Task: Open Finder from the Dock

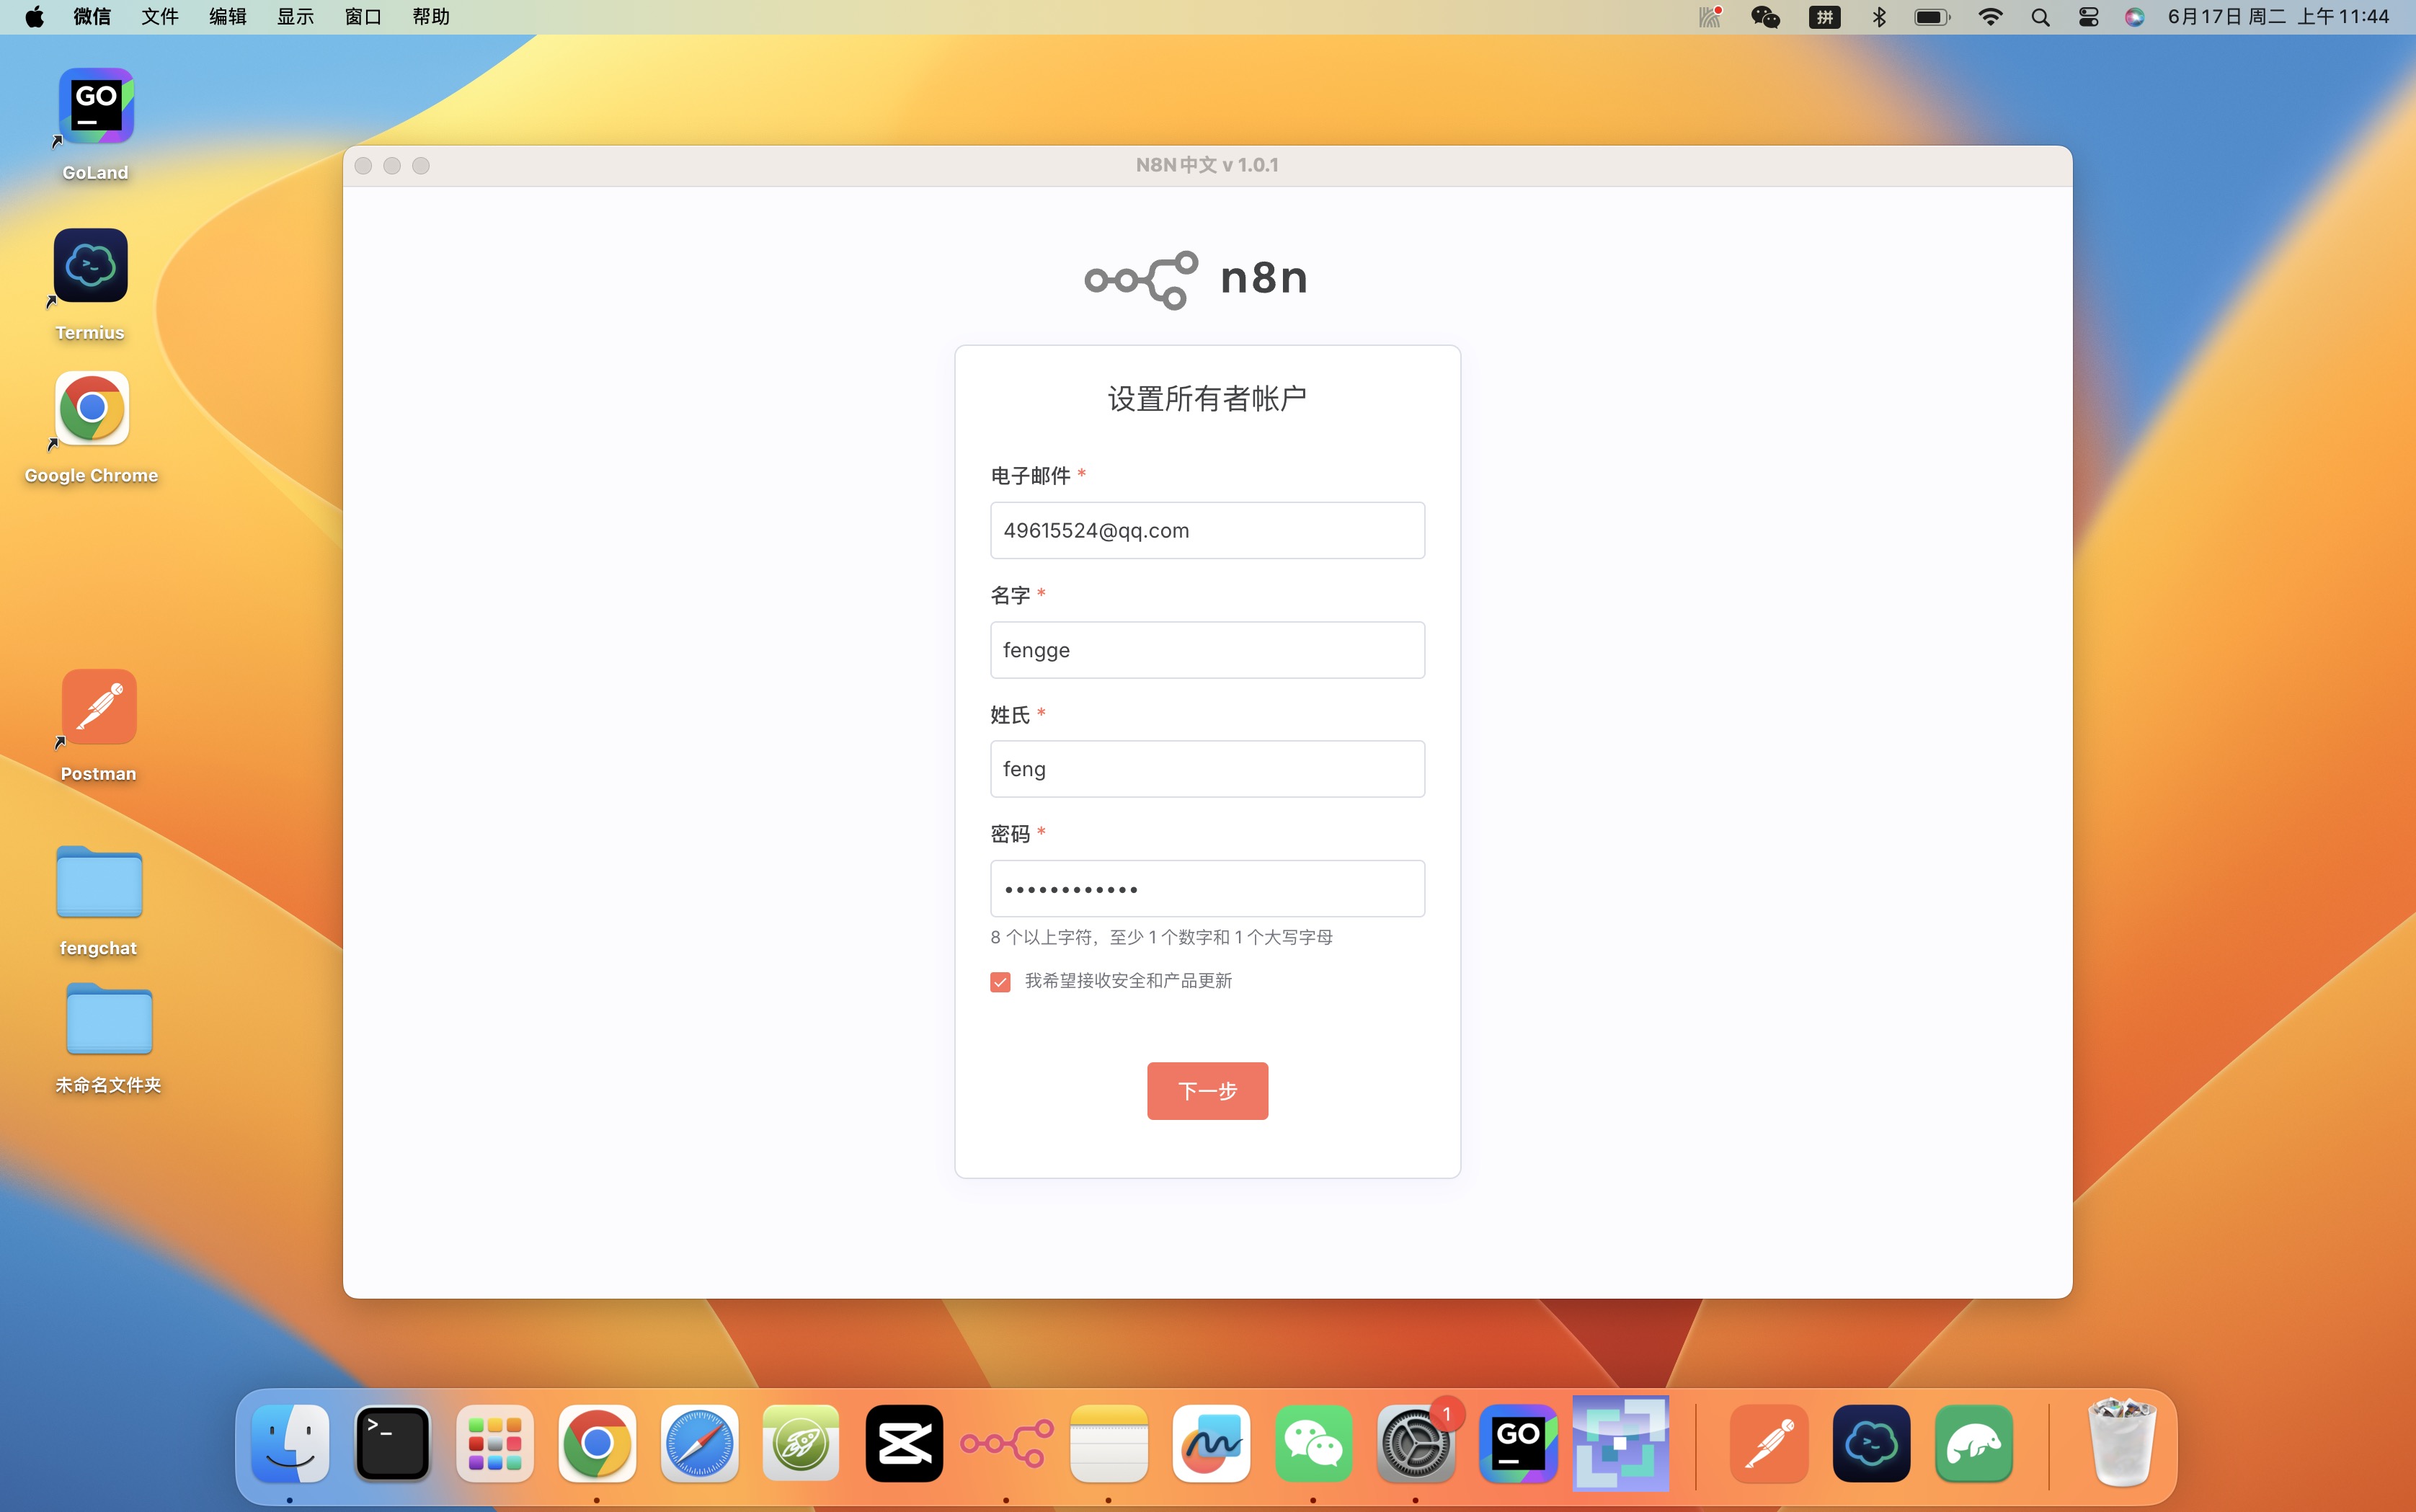Action: pos(290,1443)
